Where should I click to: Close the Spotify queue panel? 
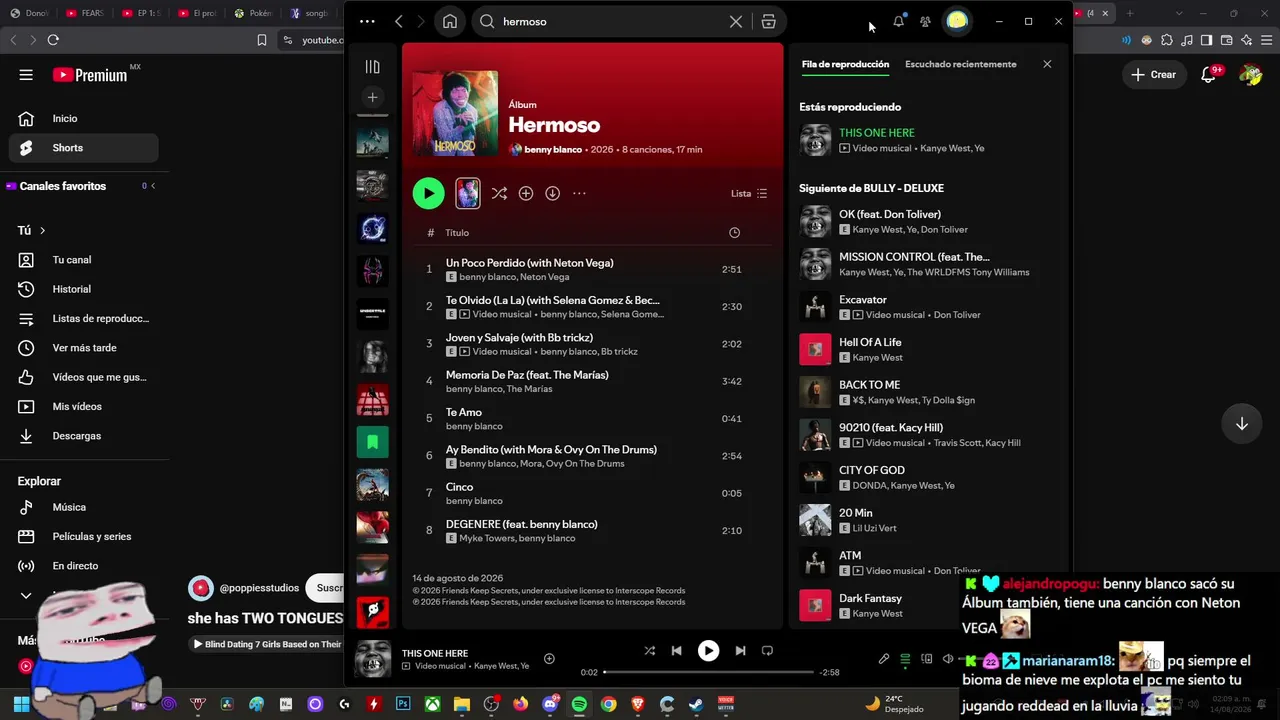(x=1047, y=64)
